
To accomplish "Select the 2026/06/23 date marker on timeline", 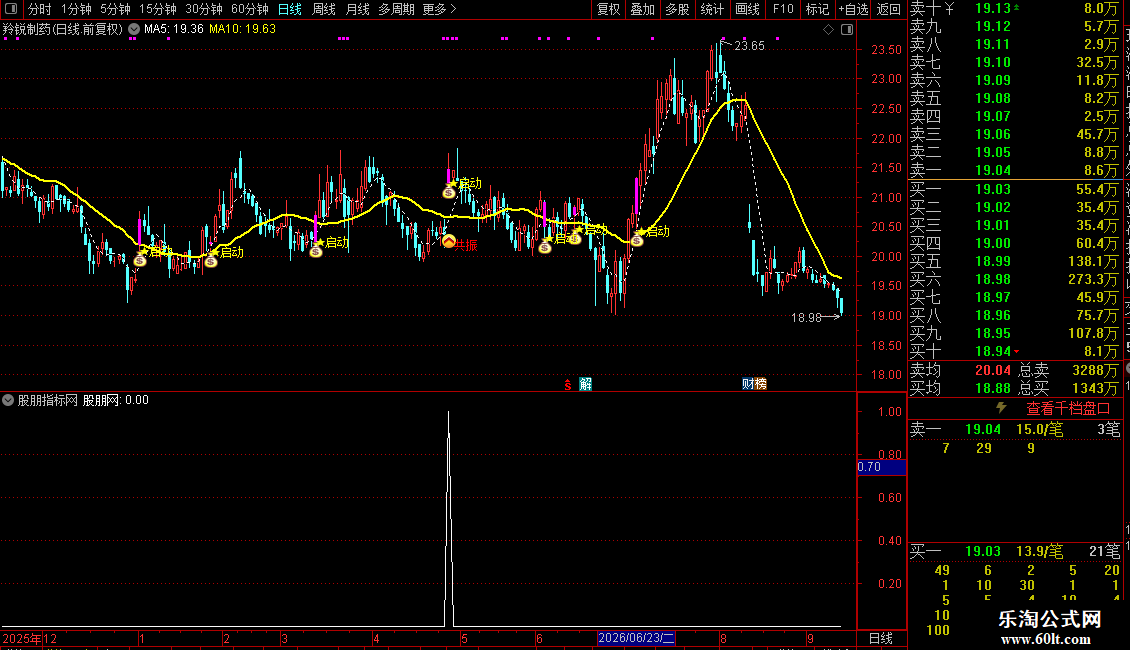I will pyautogui.click(x=636, y=638).
